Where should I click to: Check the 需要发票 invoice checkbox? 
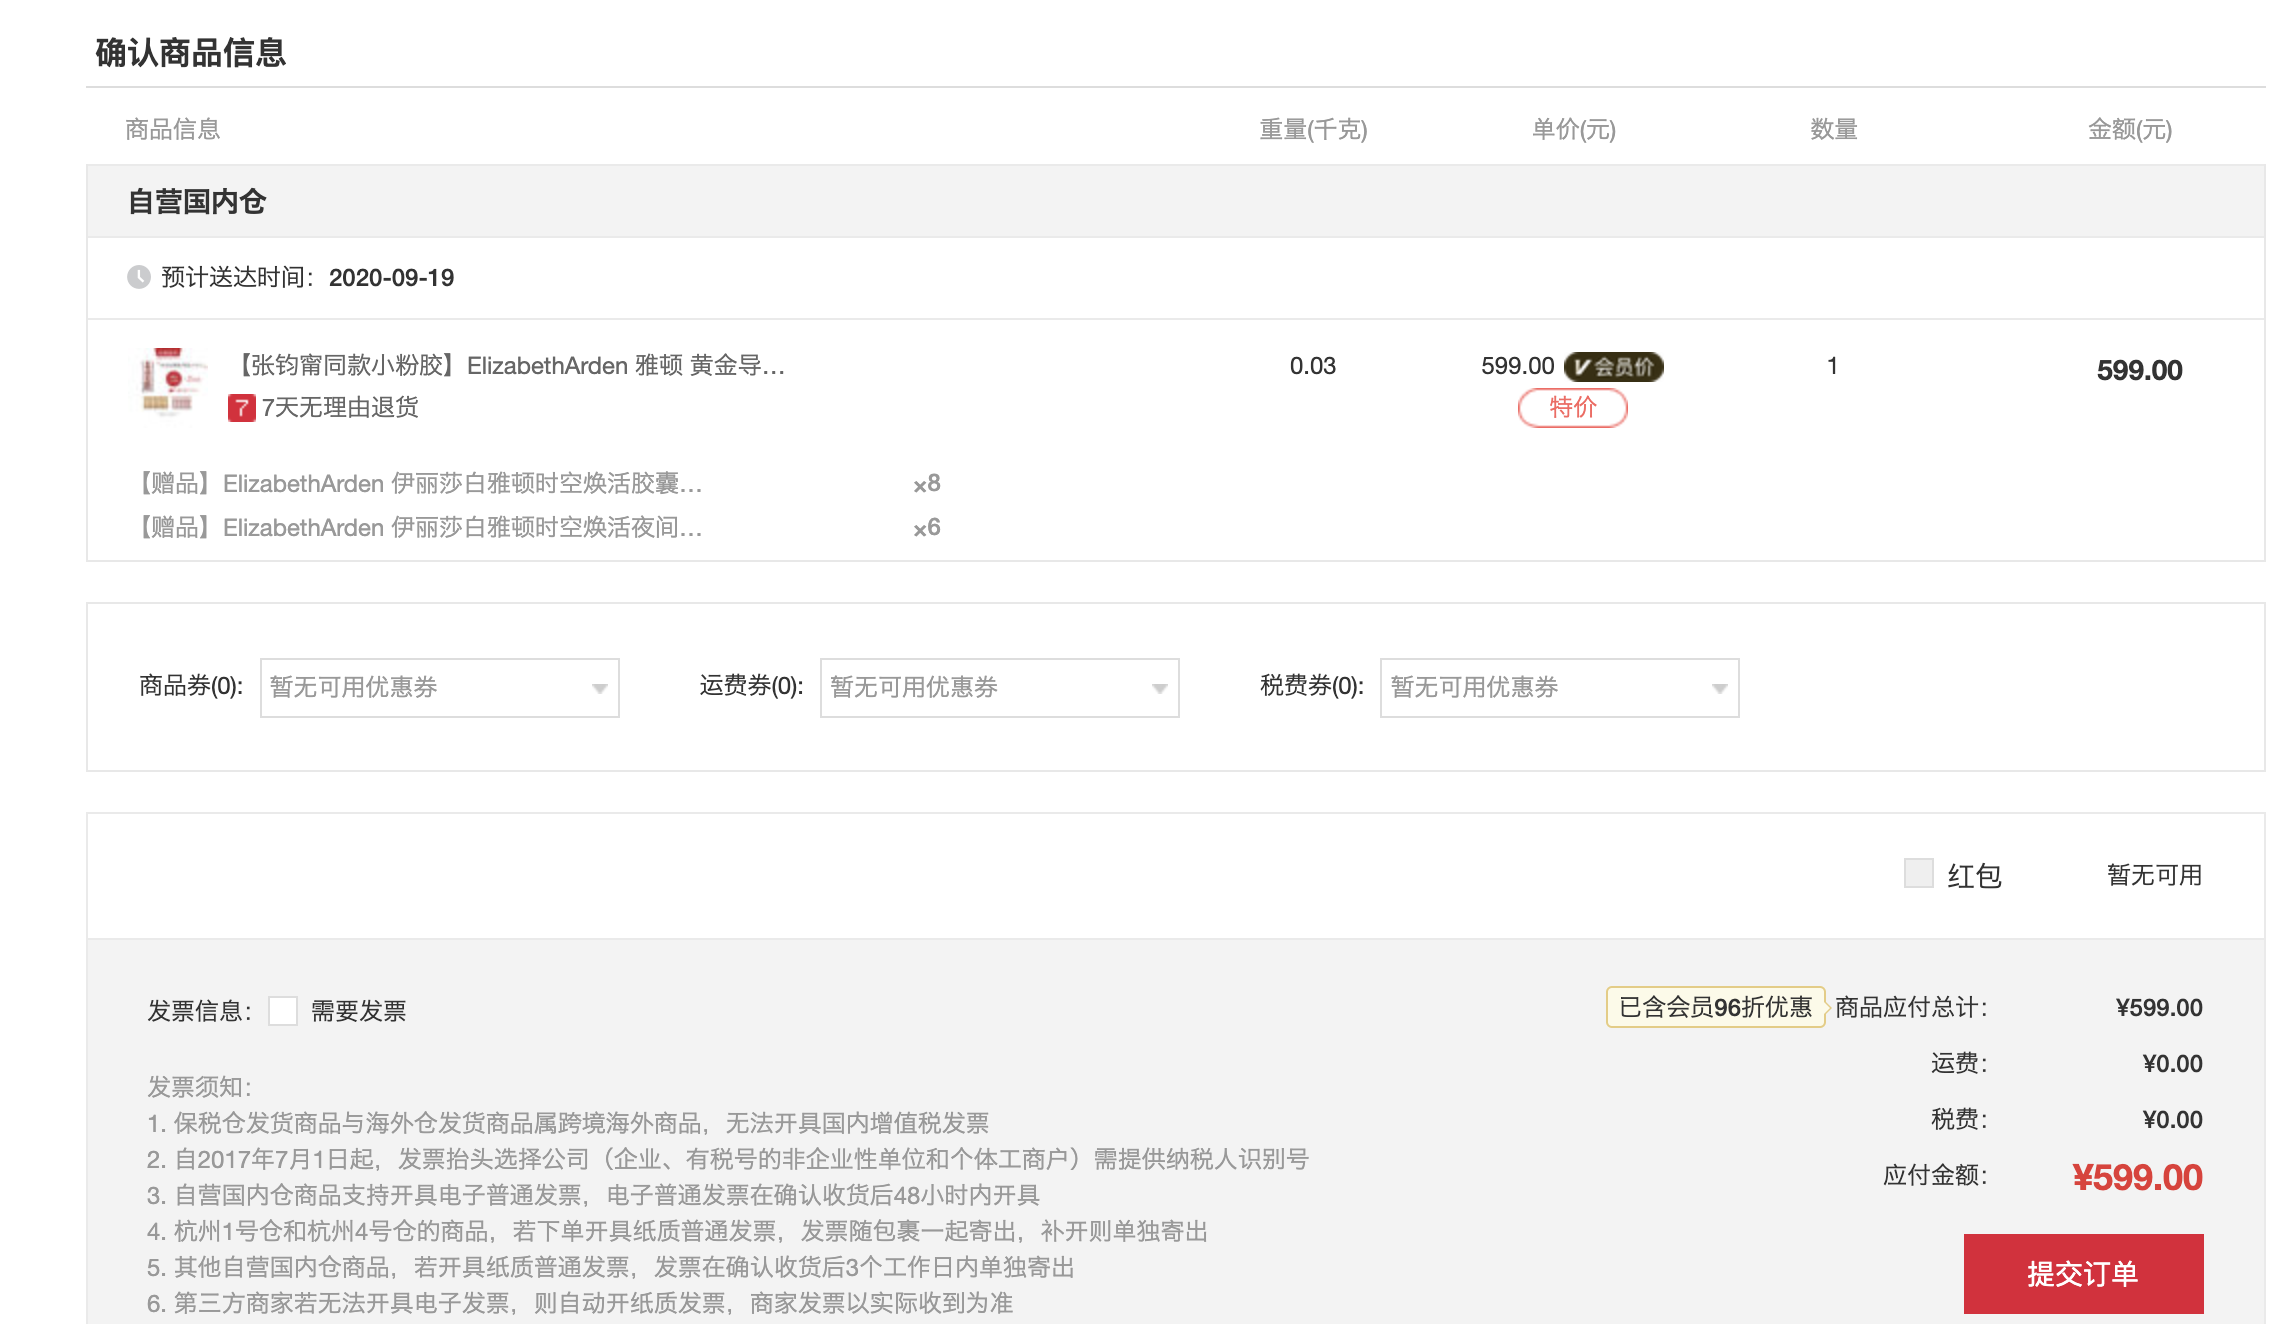(283, 1011)
